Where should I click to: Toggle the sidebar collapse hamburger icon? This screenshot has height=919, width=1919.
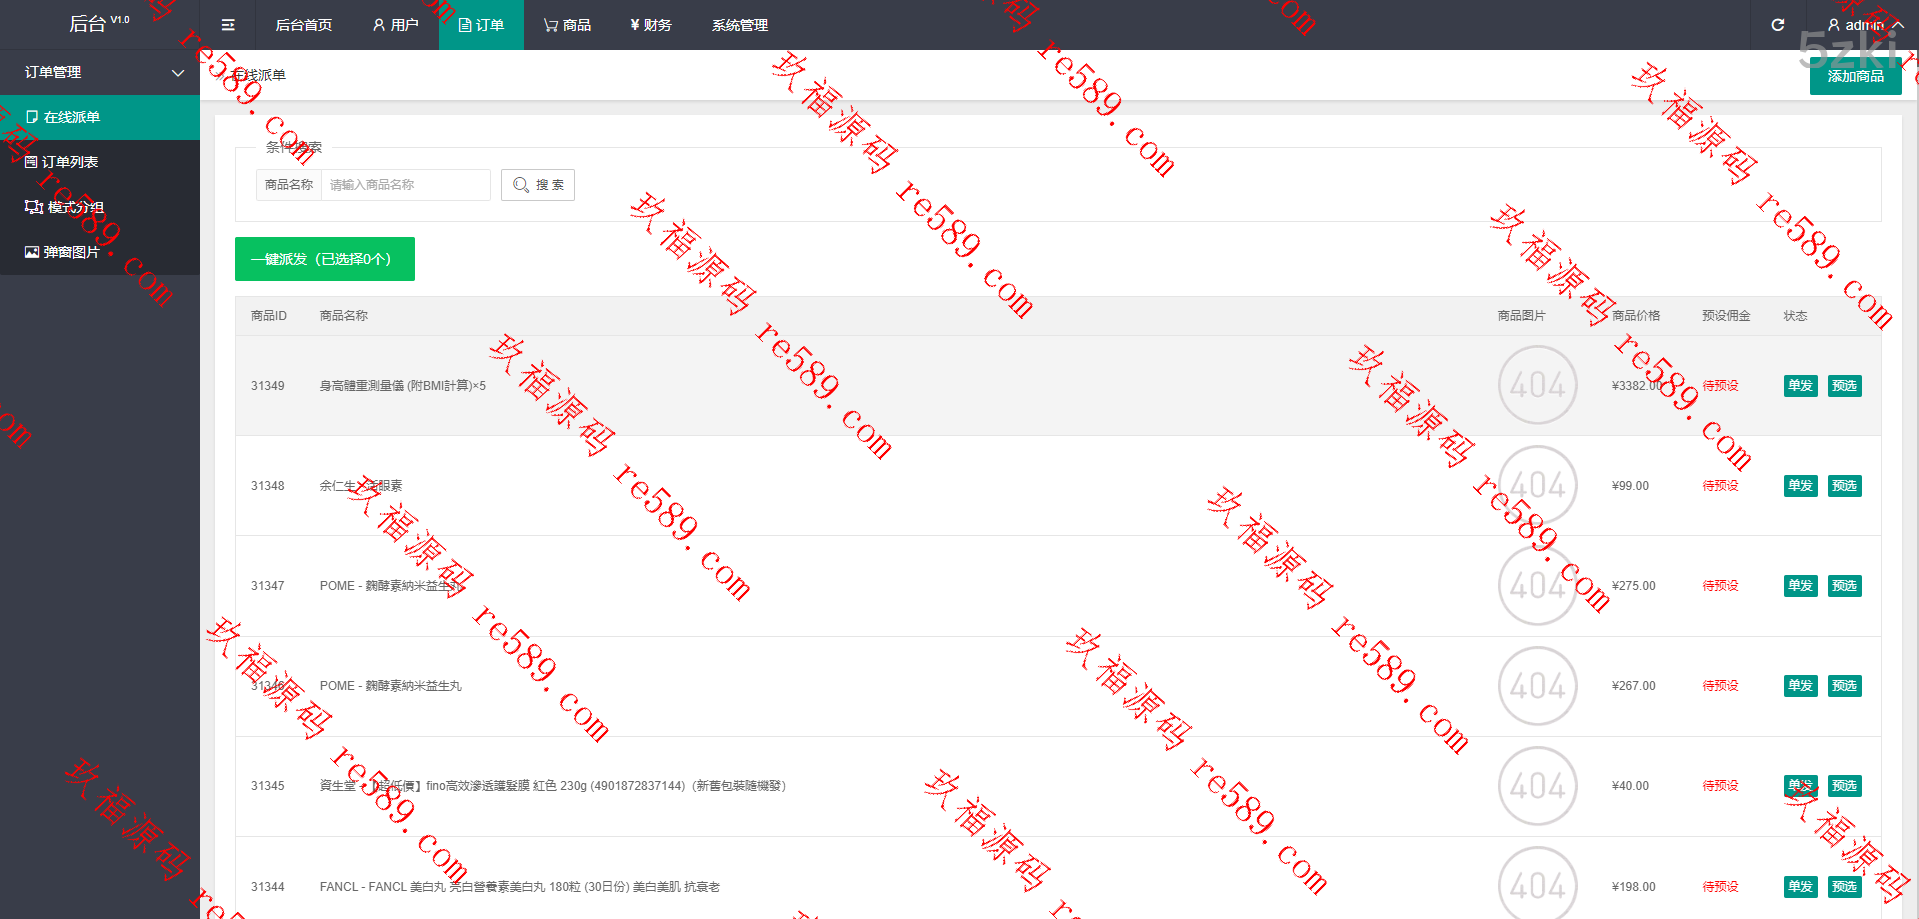point(228,25)
